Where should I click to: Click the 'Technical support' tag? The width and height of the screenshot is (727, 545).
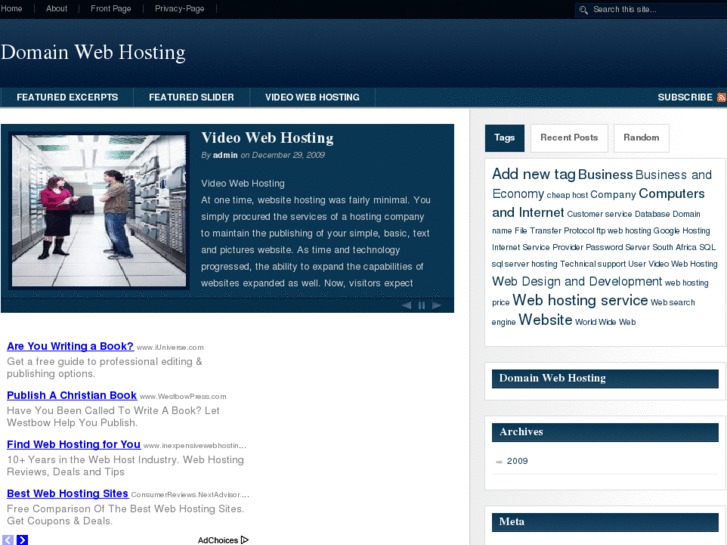click(x=593, y=264)
